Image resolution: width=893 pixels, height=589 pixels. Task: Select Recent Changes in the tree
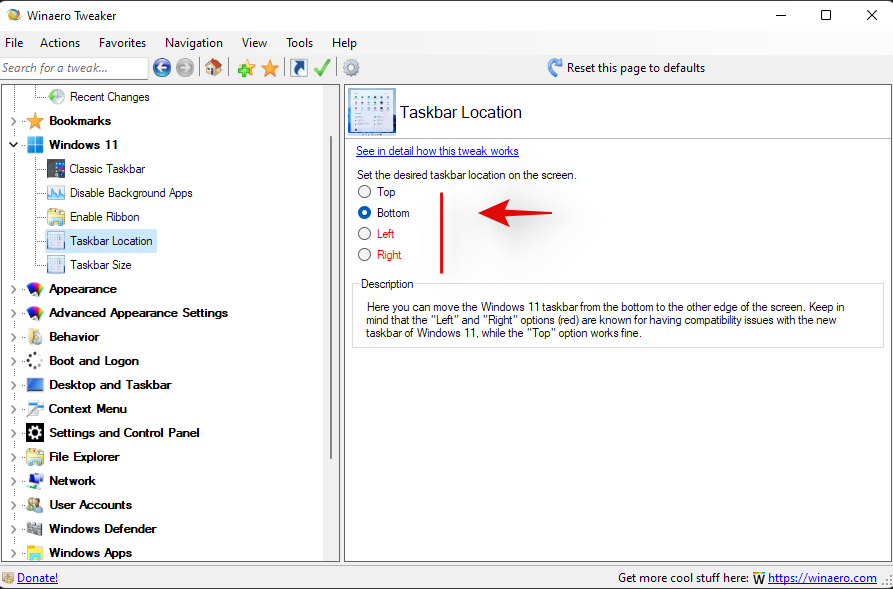coord(109,97)
